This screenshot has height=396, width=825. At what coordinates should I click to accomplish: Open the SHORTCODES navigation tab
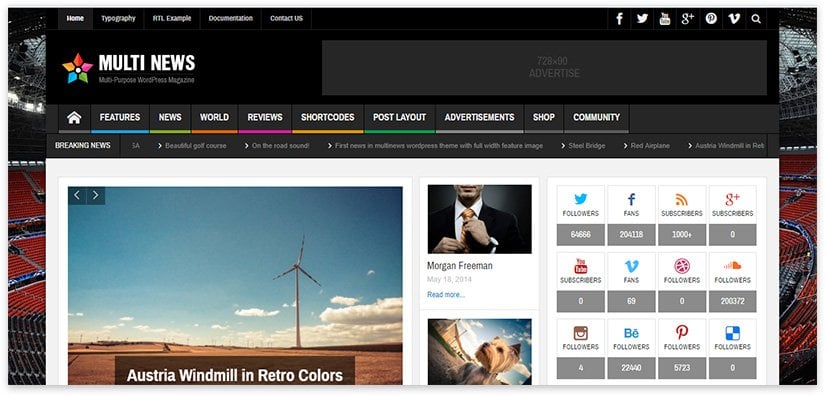click(327, 117)
